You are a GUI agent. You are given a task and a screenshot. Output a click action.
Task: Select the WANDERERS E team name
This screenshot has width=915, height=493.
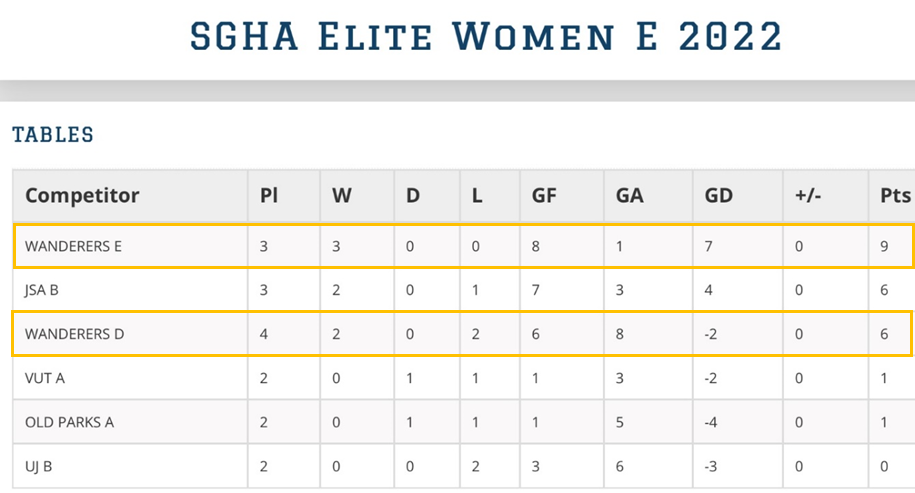pyautogui.click(x=74, y=246)
